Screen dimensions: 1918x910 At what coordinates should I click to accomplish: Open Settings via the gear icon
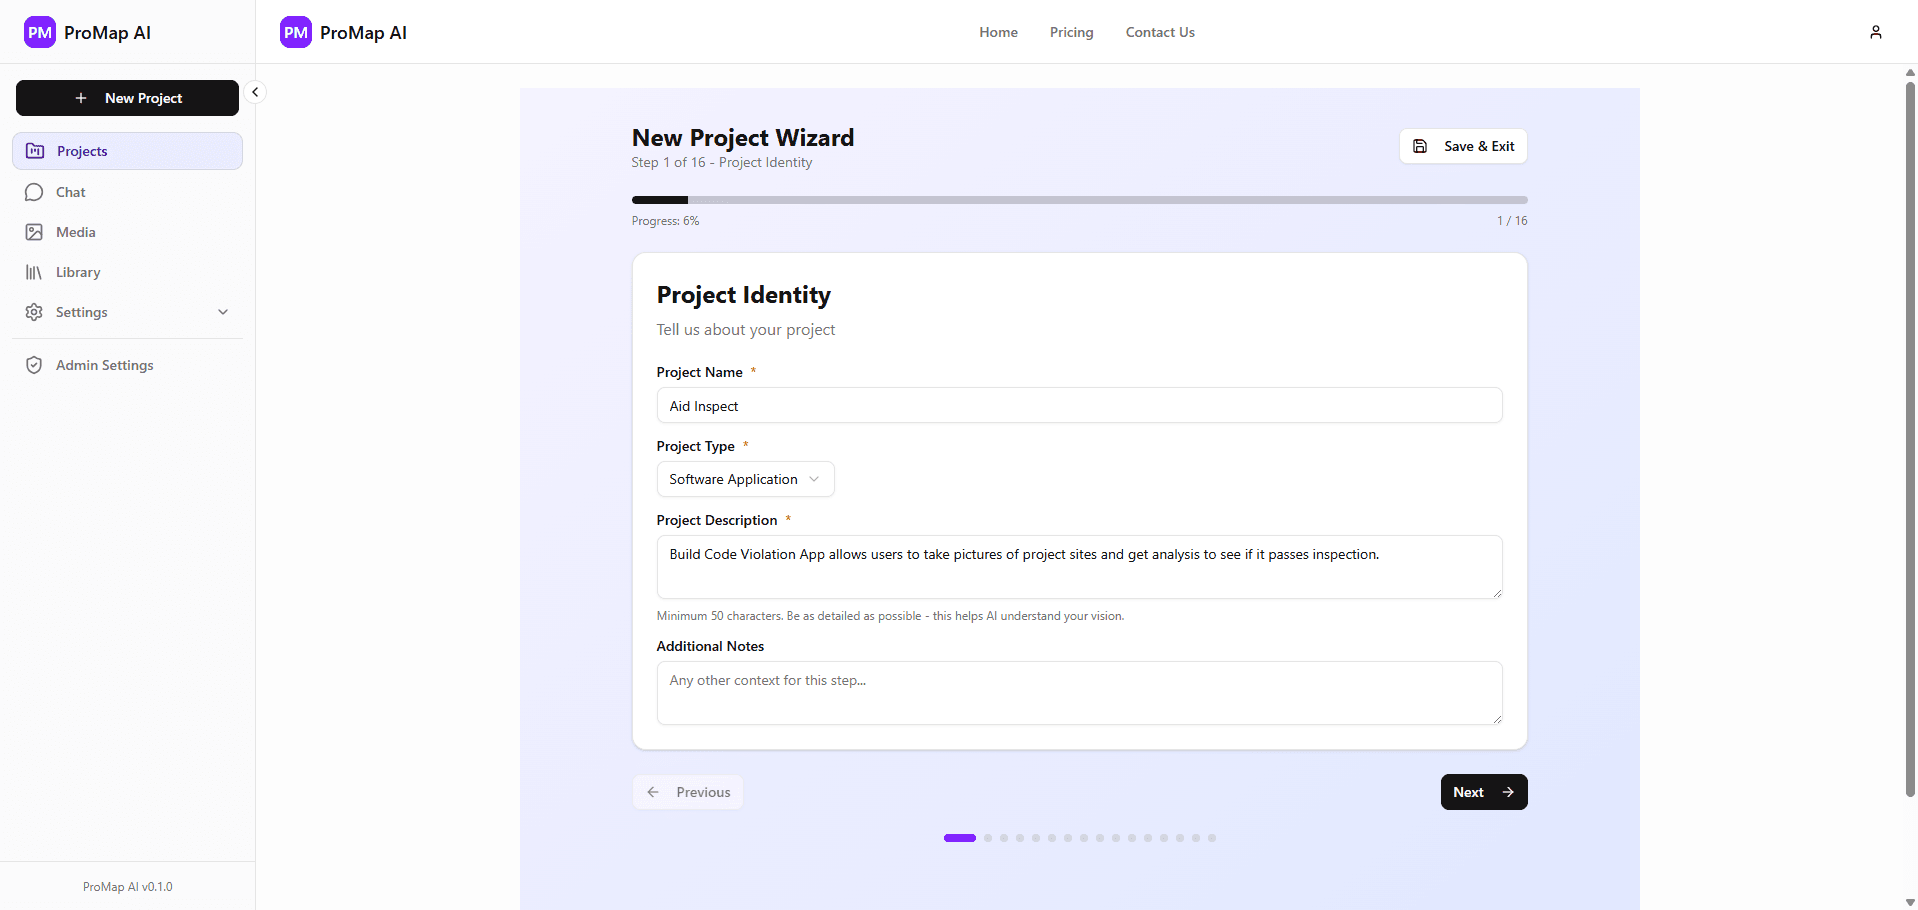(34, 311)
